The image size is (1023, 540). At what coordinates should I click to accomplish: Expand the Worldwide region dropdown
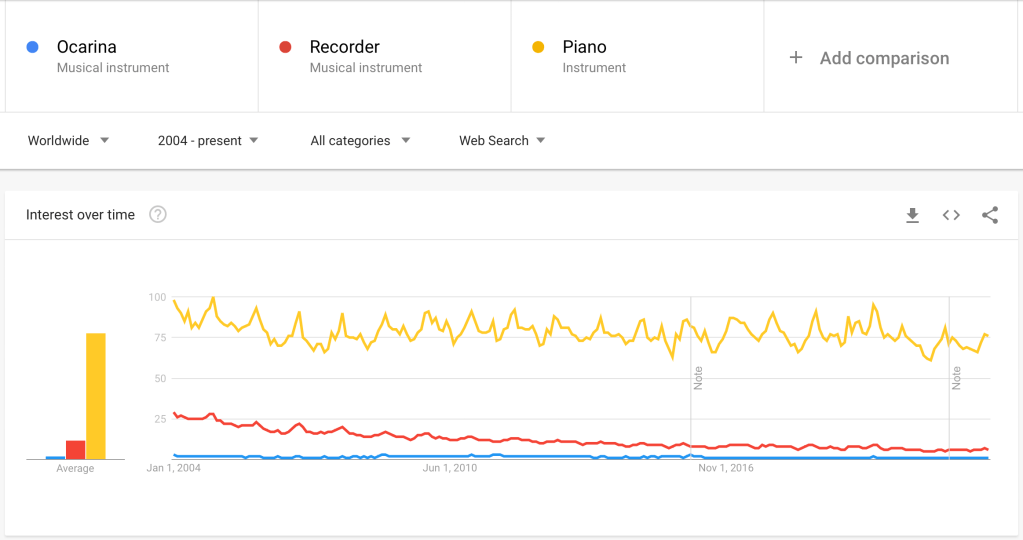pos(68,141)
